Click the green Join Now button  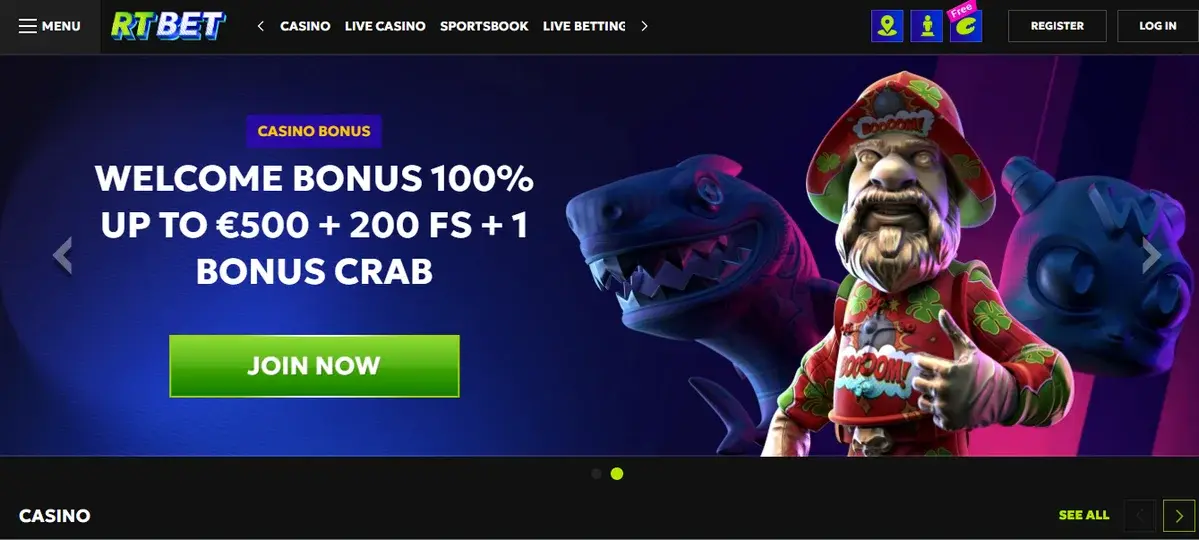click(314, 366)
